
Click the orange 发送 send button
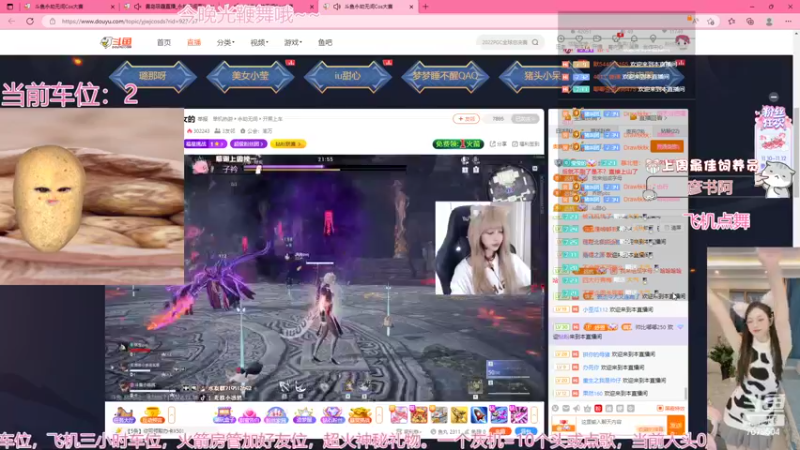point(676,424)
